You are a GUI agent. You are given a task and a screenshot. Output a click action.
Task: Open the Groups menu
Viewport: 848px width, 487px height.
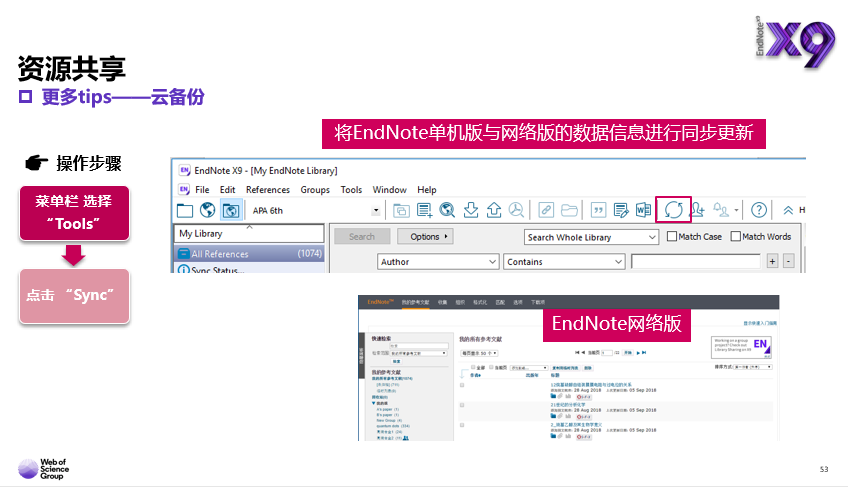click(x=315, y=190)
